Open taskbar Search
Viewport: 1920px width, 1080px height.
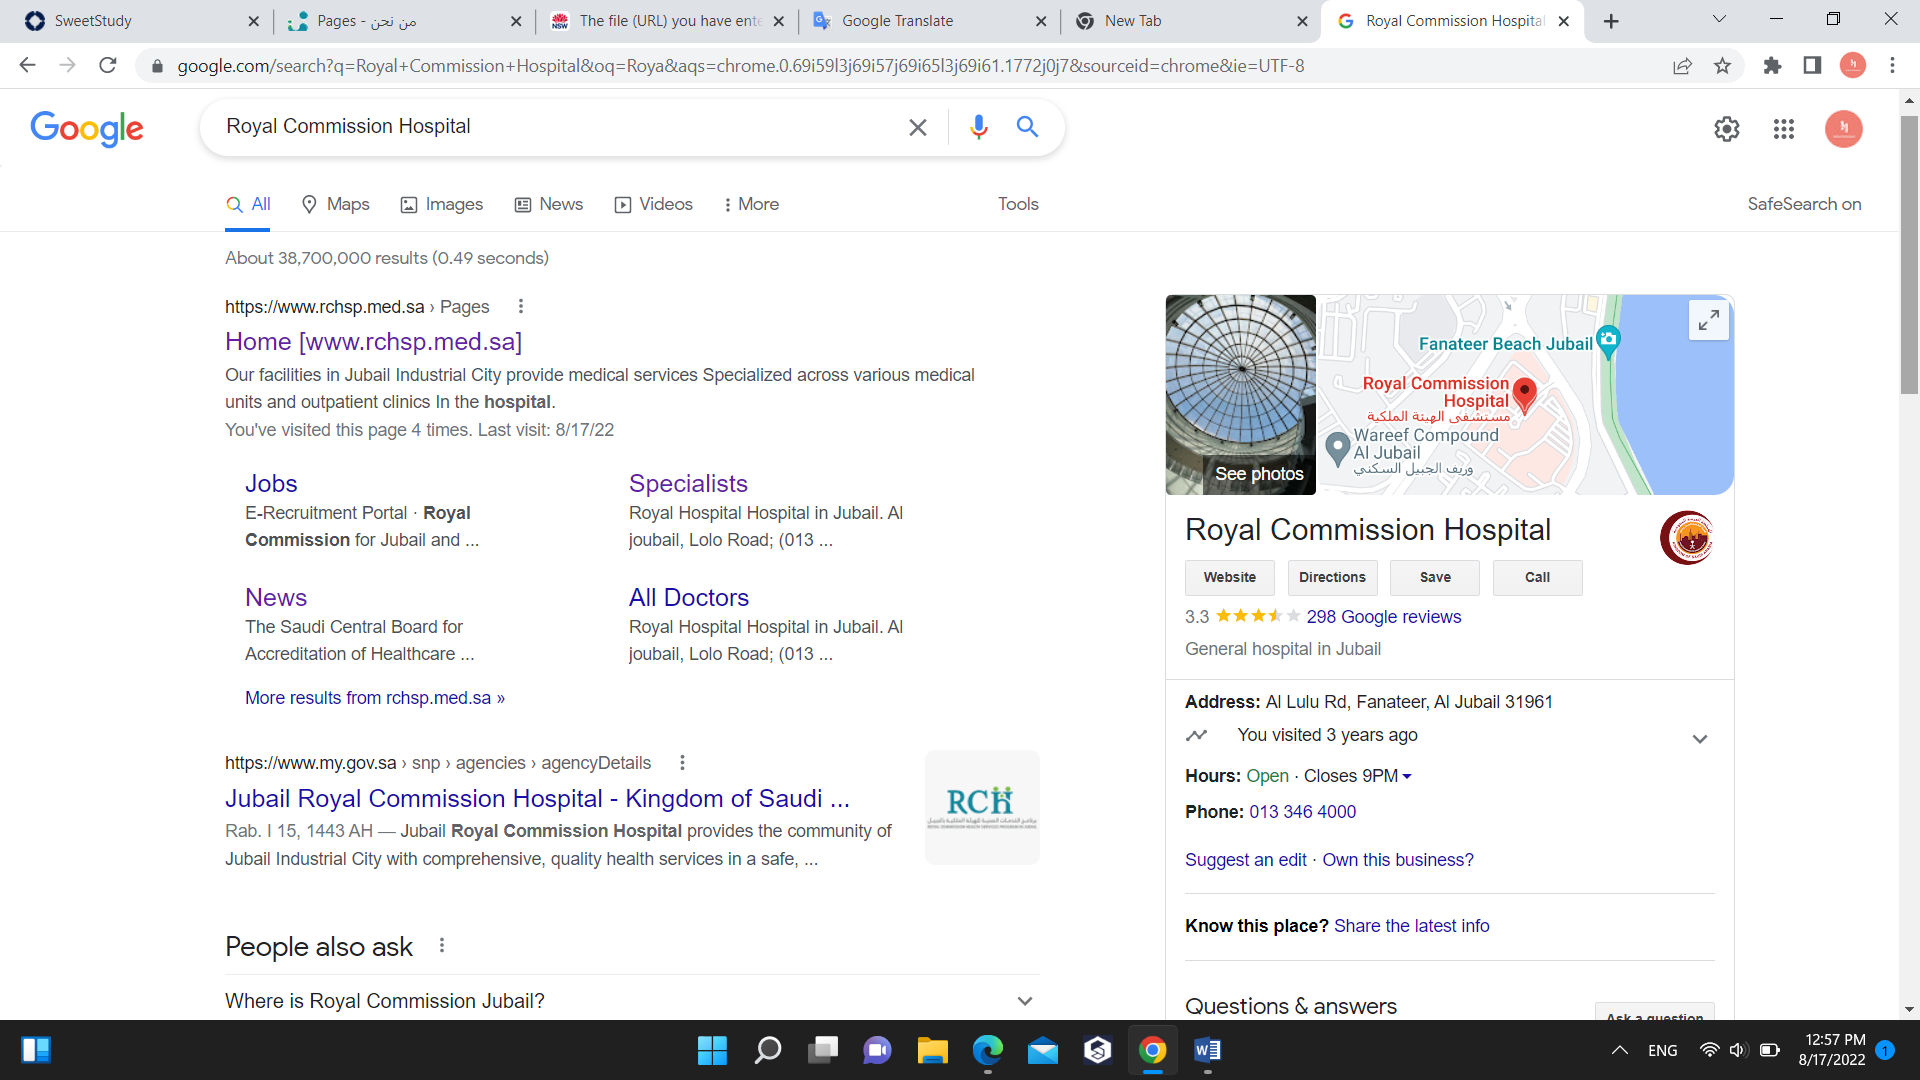(768, 1050)
